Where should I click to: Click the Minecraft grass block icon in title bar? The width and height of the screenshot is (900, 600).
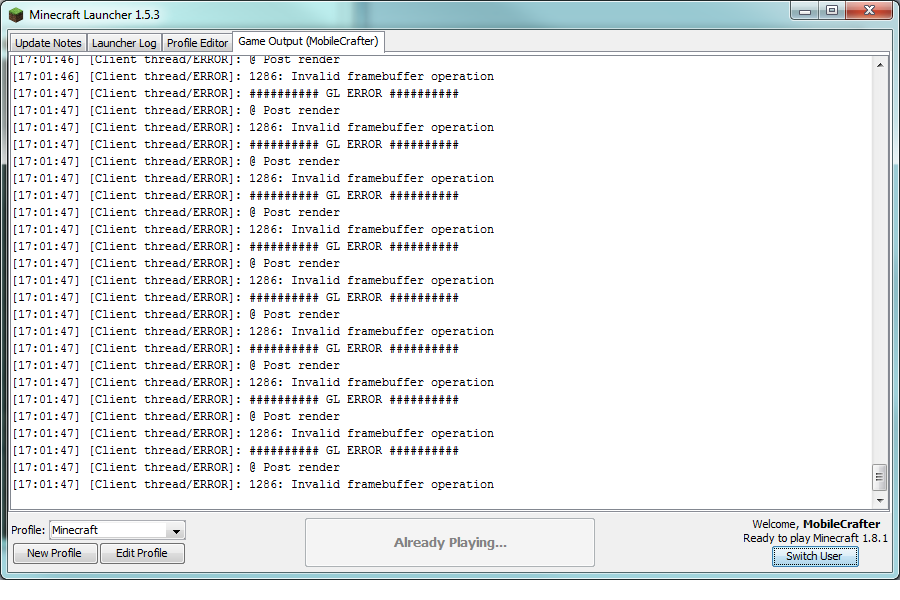(16, 15)
